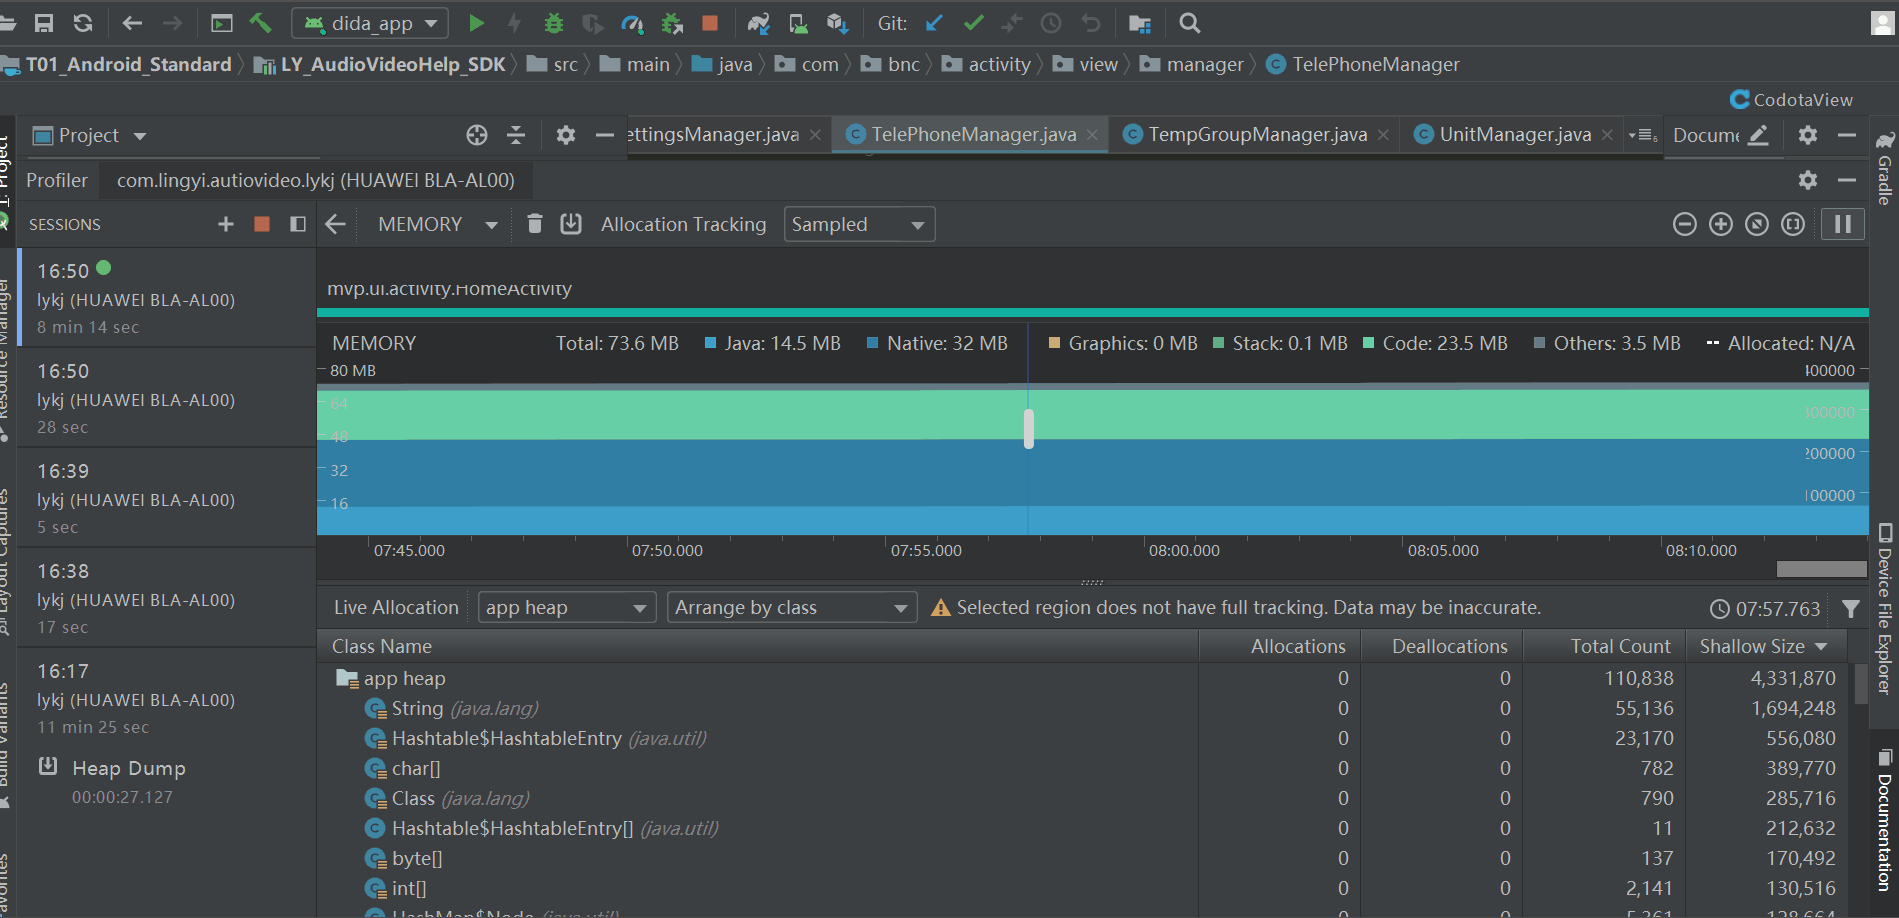Open Search Everywhere magnifier
The height and width of the screenshot is (918, 1899).
click(x=1189, y=23)
